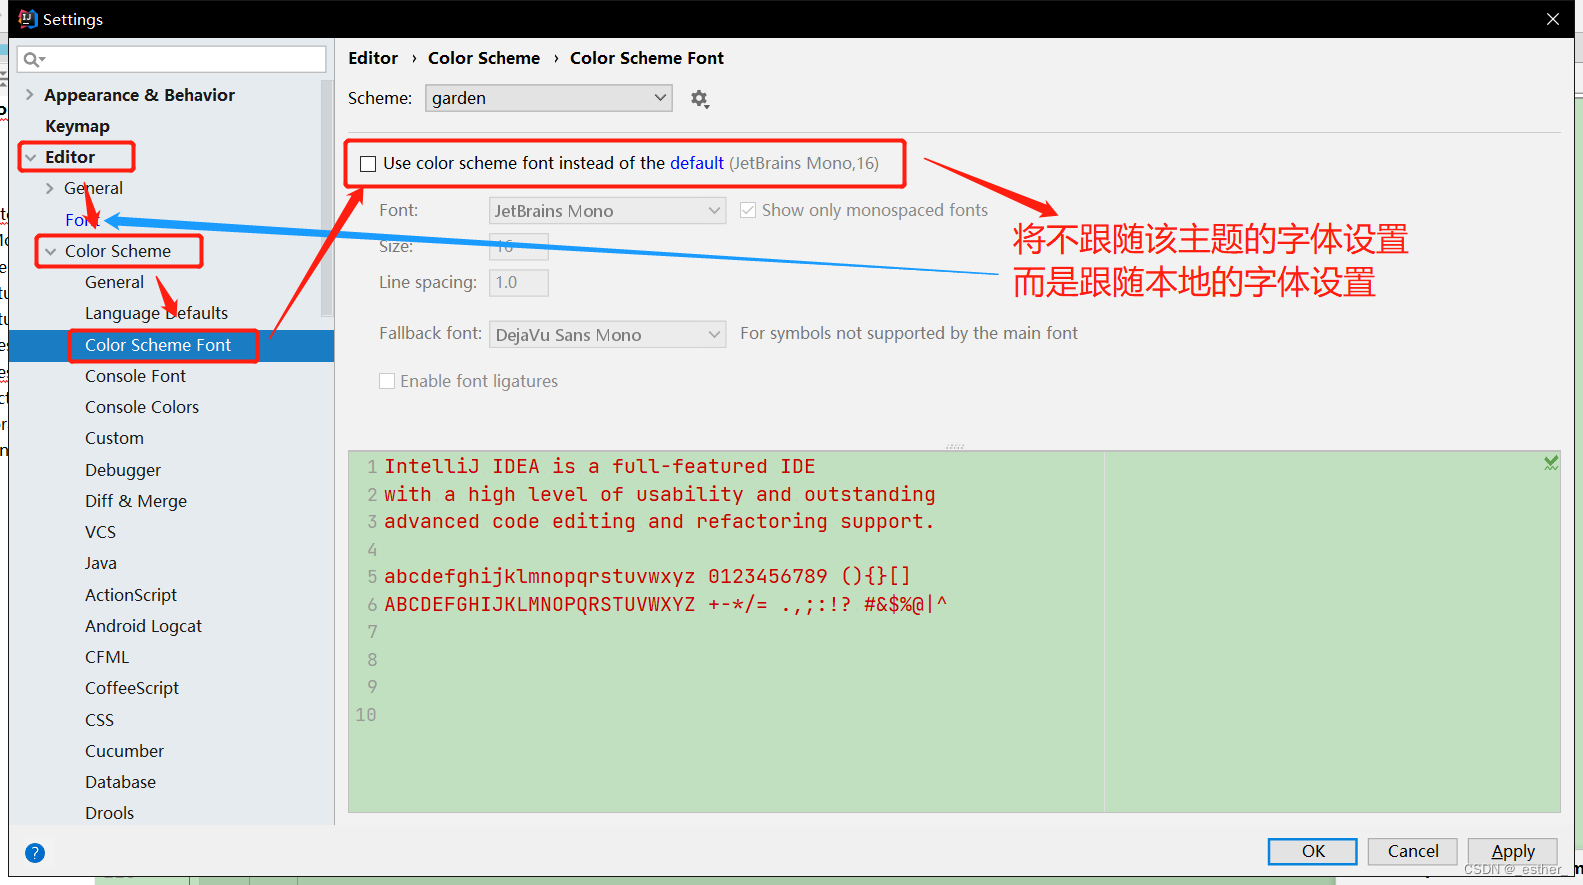
Task: Toggle Enable font ligatures checkbox
Action: (x=387, y=381)
